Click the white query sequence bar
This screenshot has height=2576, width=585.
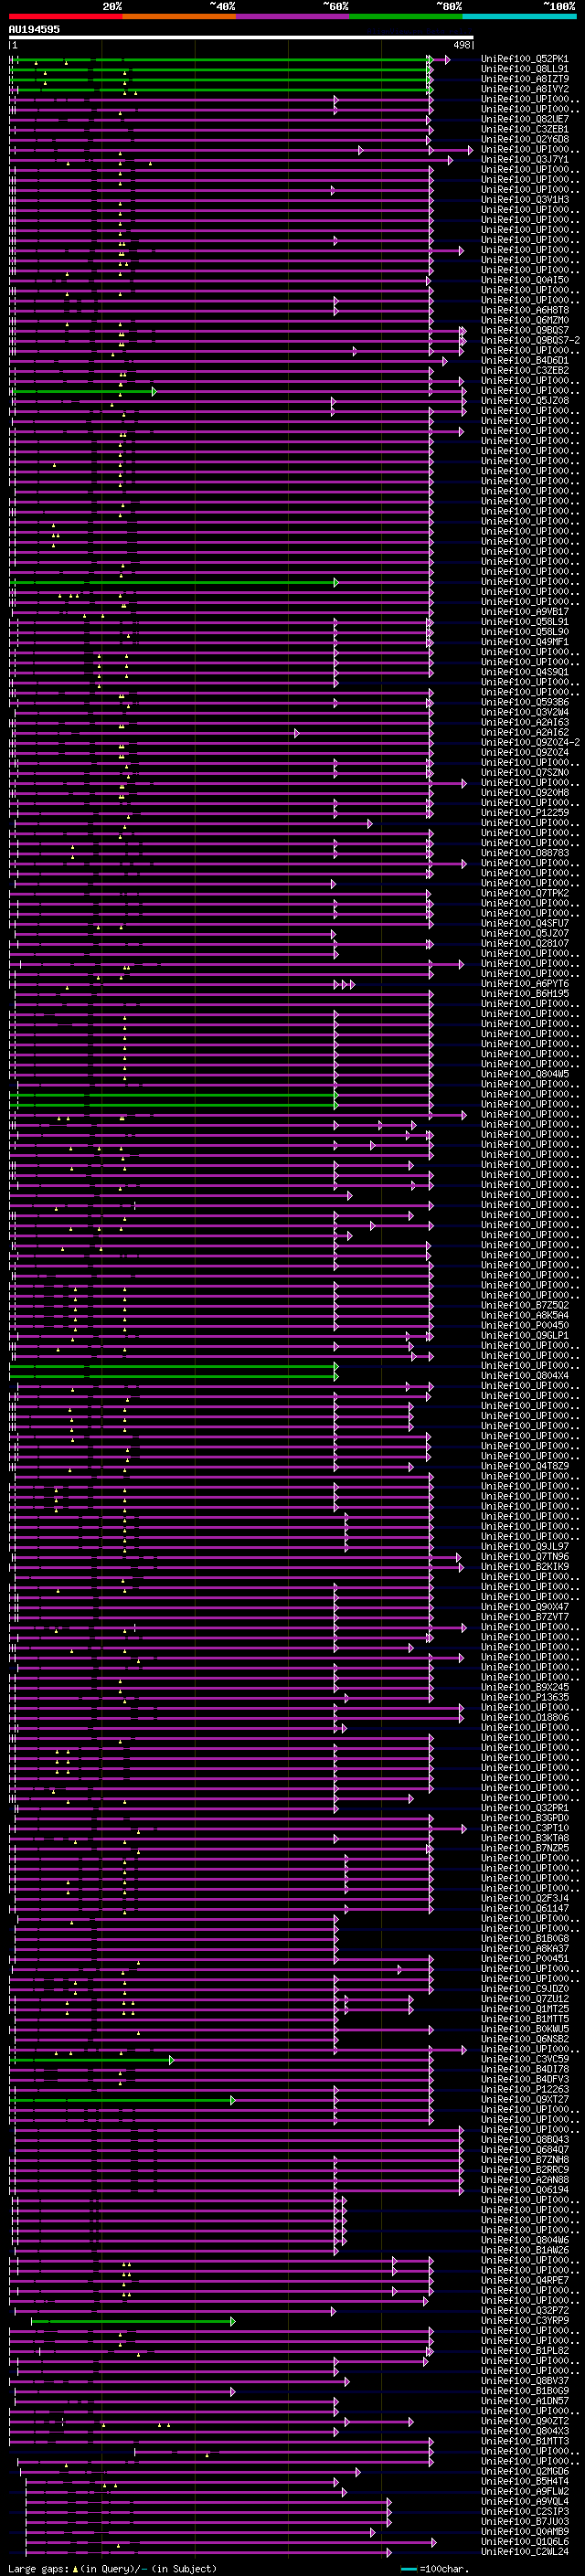[x=241, y=37]
